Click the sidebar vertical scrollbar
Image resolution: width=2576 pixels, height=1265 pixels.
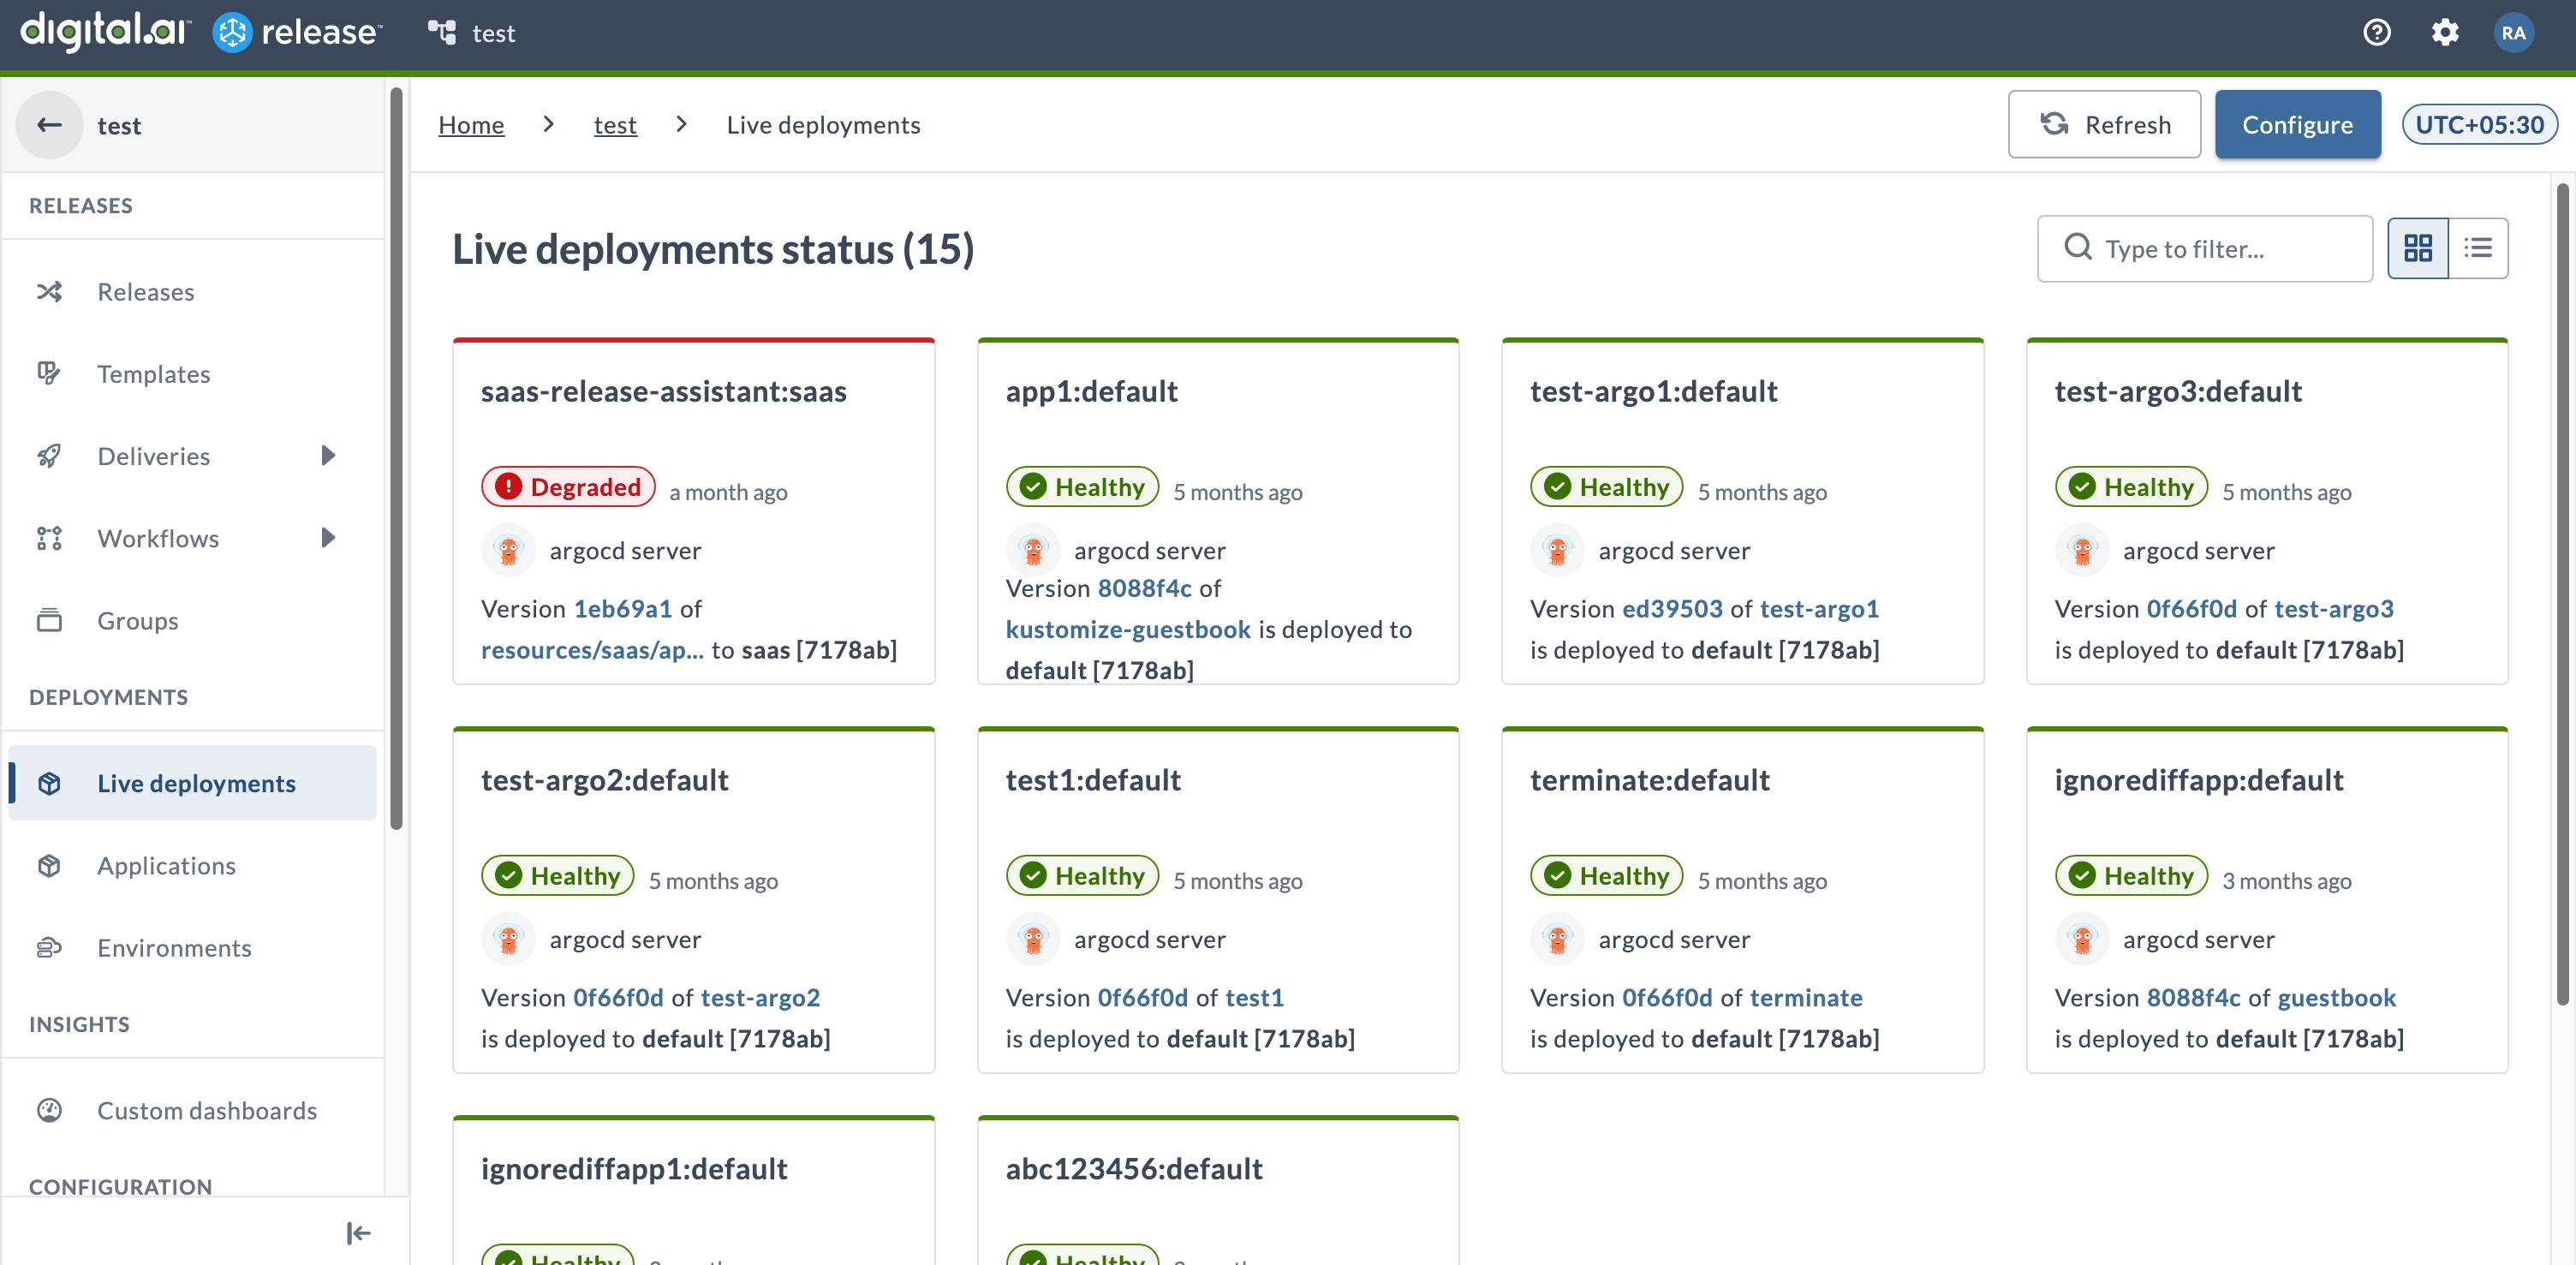(396, 458)
